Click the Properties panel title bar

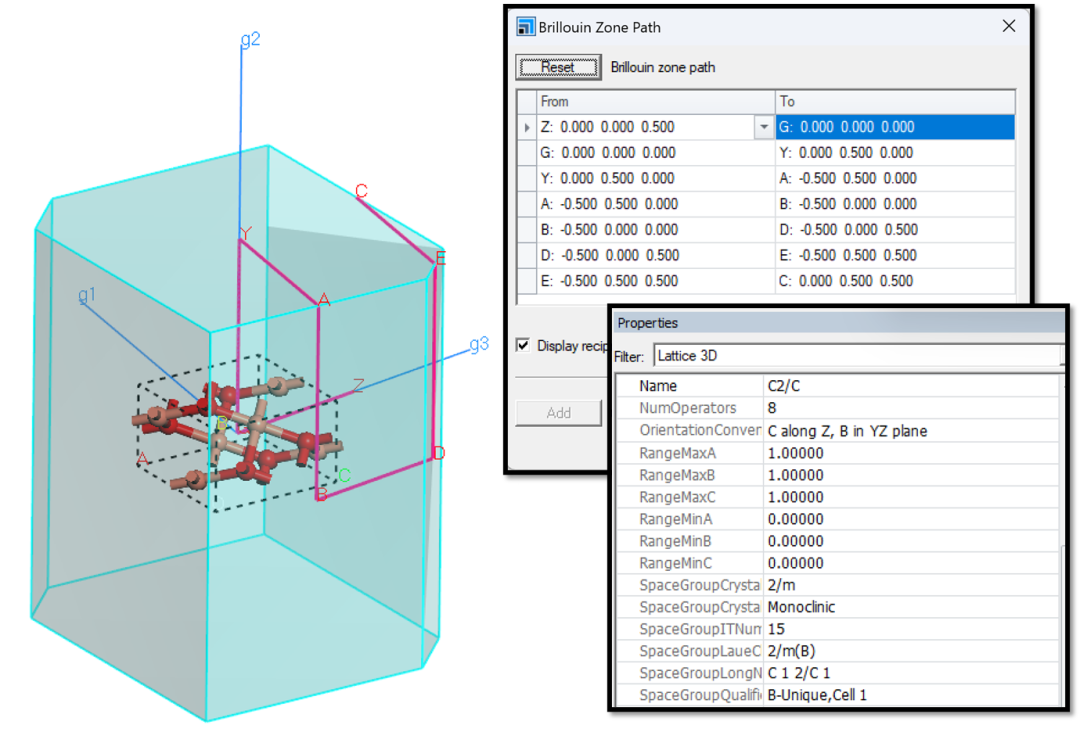point(839,323)
